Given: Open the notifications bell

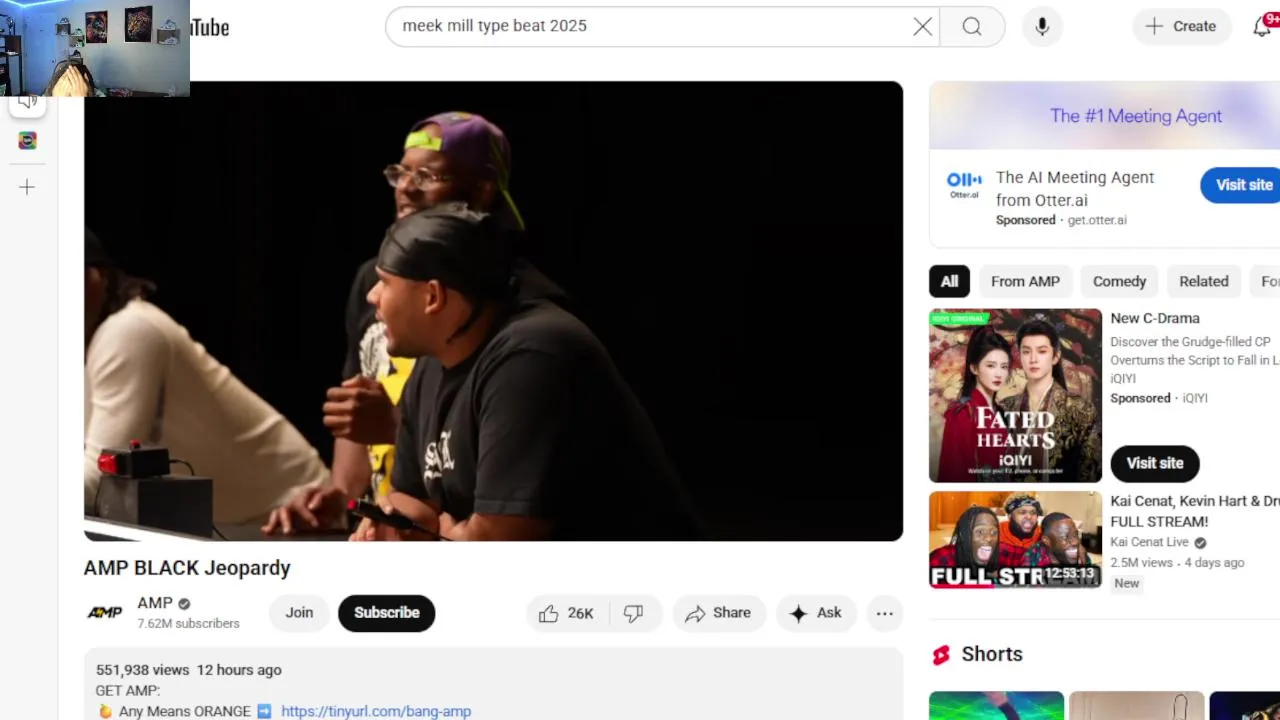Looking at the screenshot, I should (x=1263, y=26).
